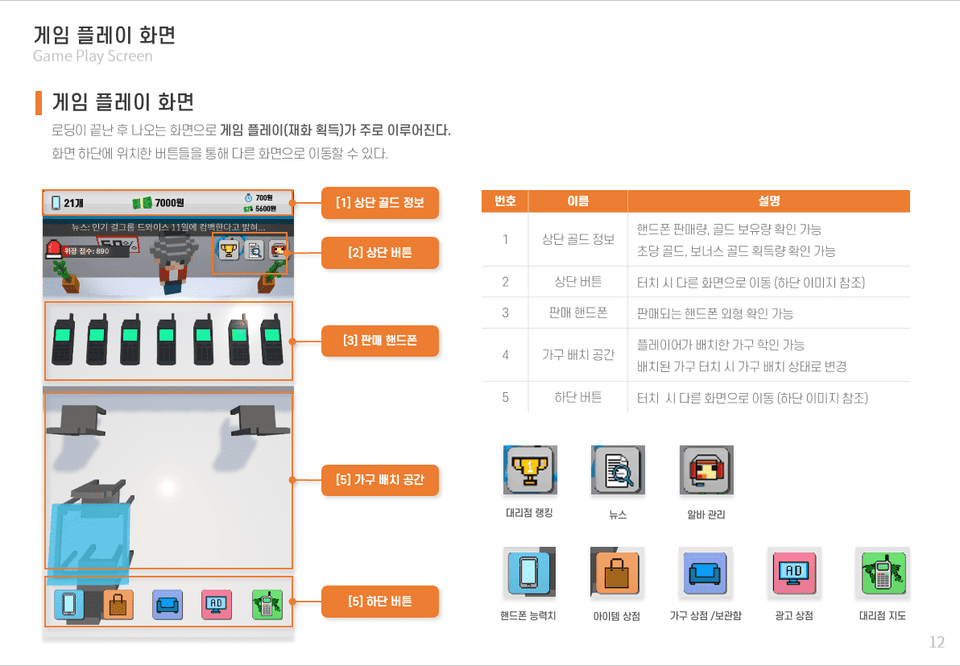This screenshot has width=960, height=666.
Task: Click the 설명 table header
Action: (769, 201)
